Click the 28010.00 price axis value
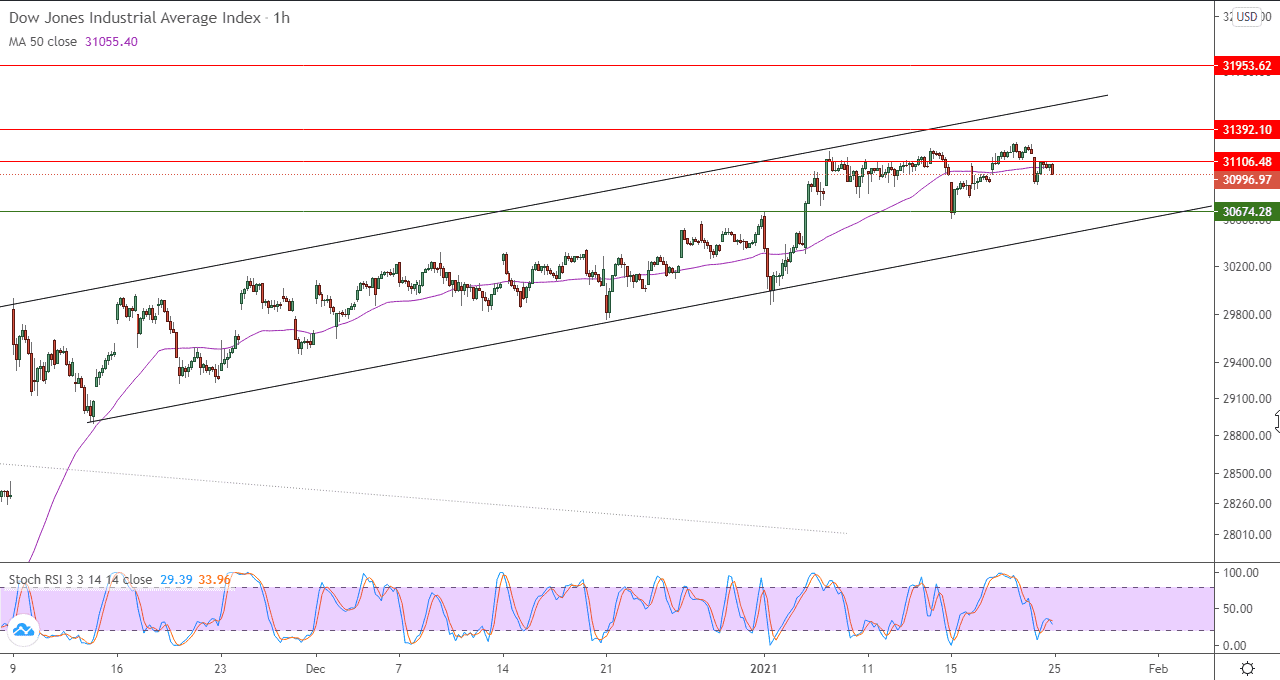This screenshot has width=1280, height=680. tap(1246, 535)
